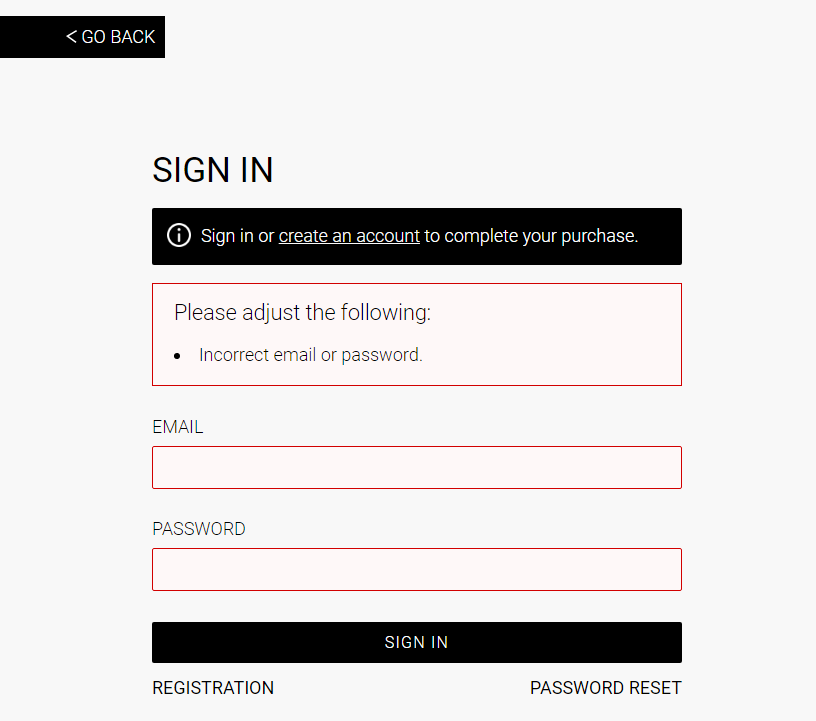Click empty right side of black info banner
Screen dimensions: 816x721
[x=660, y=236]
